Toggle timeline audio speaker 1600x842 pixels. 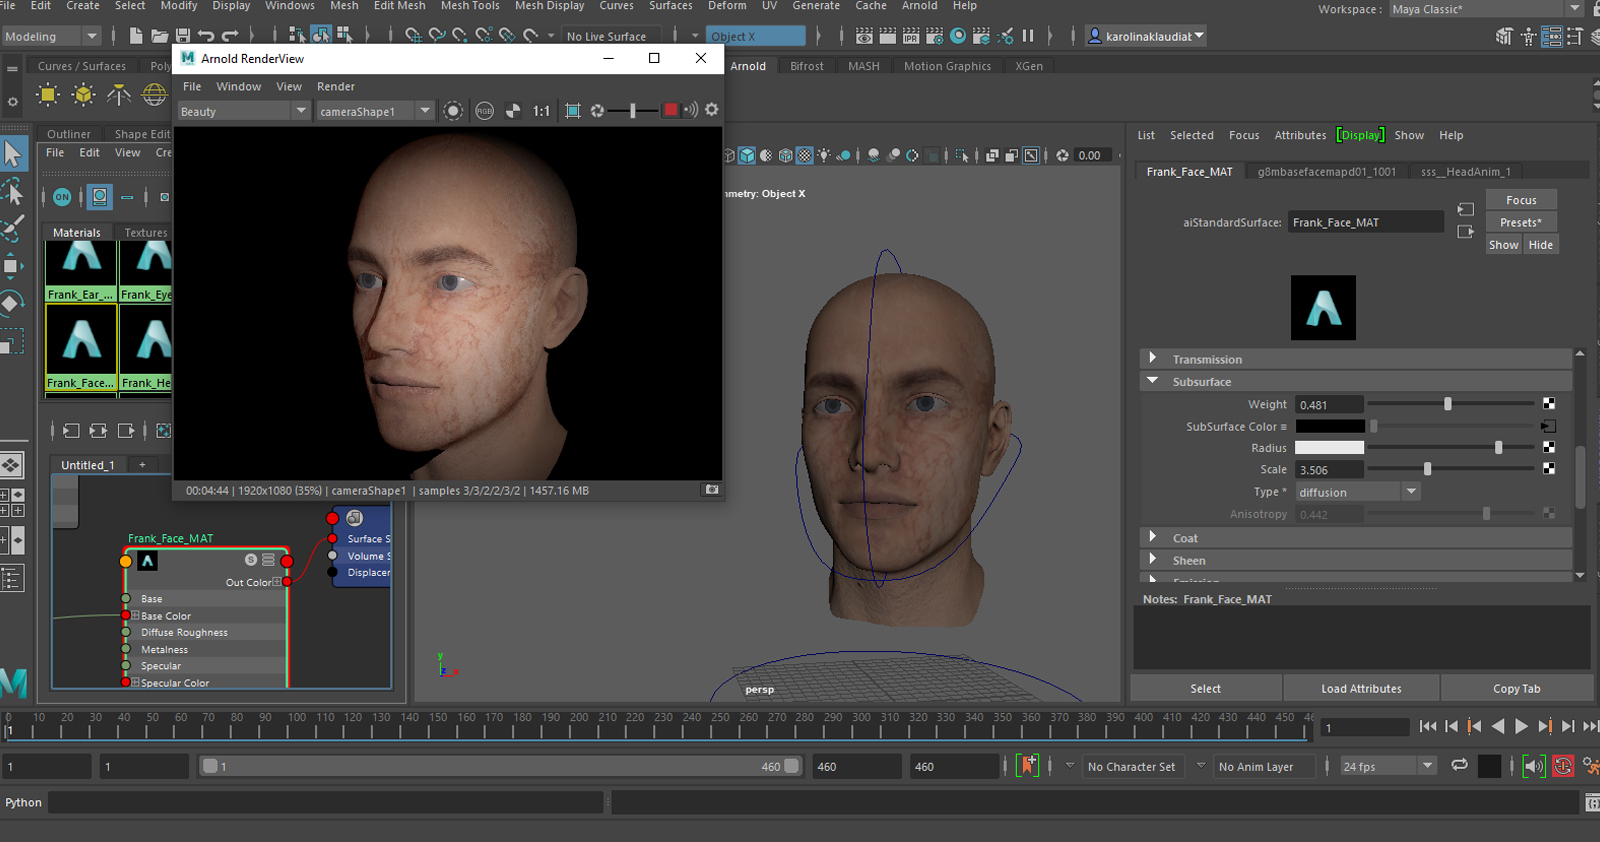click(x=1534, y=766)
